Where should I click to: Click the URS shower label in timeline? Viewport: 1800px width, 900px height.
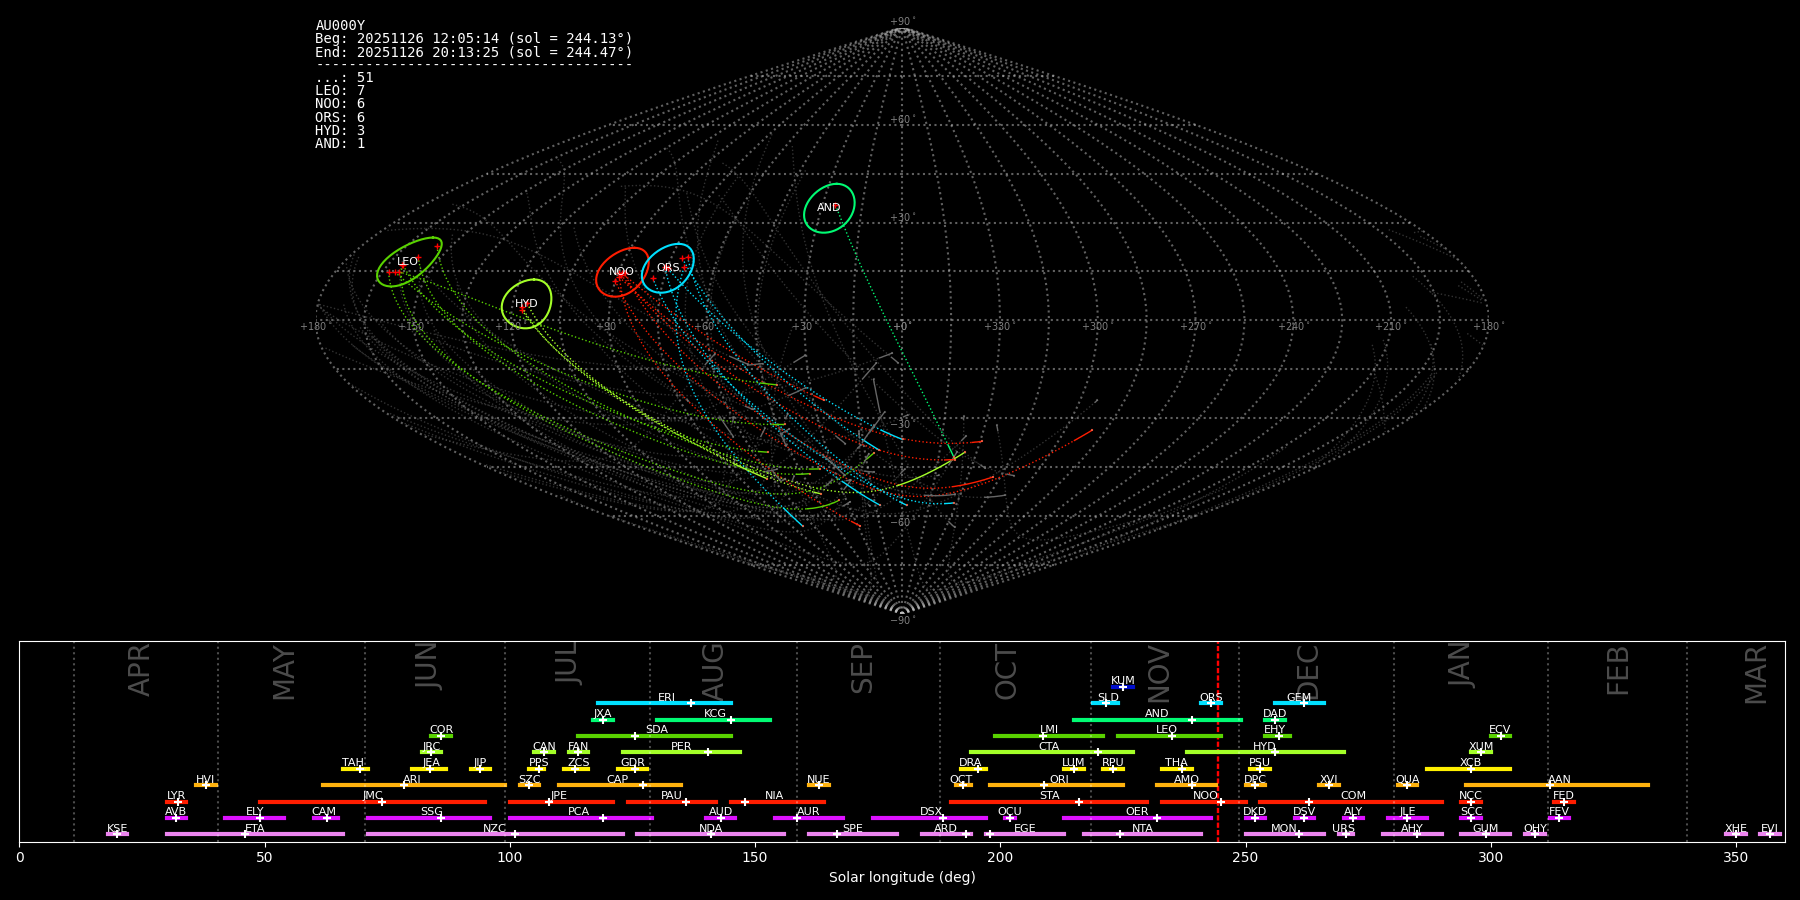tap(1343, 829)
